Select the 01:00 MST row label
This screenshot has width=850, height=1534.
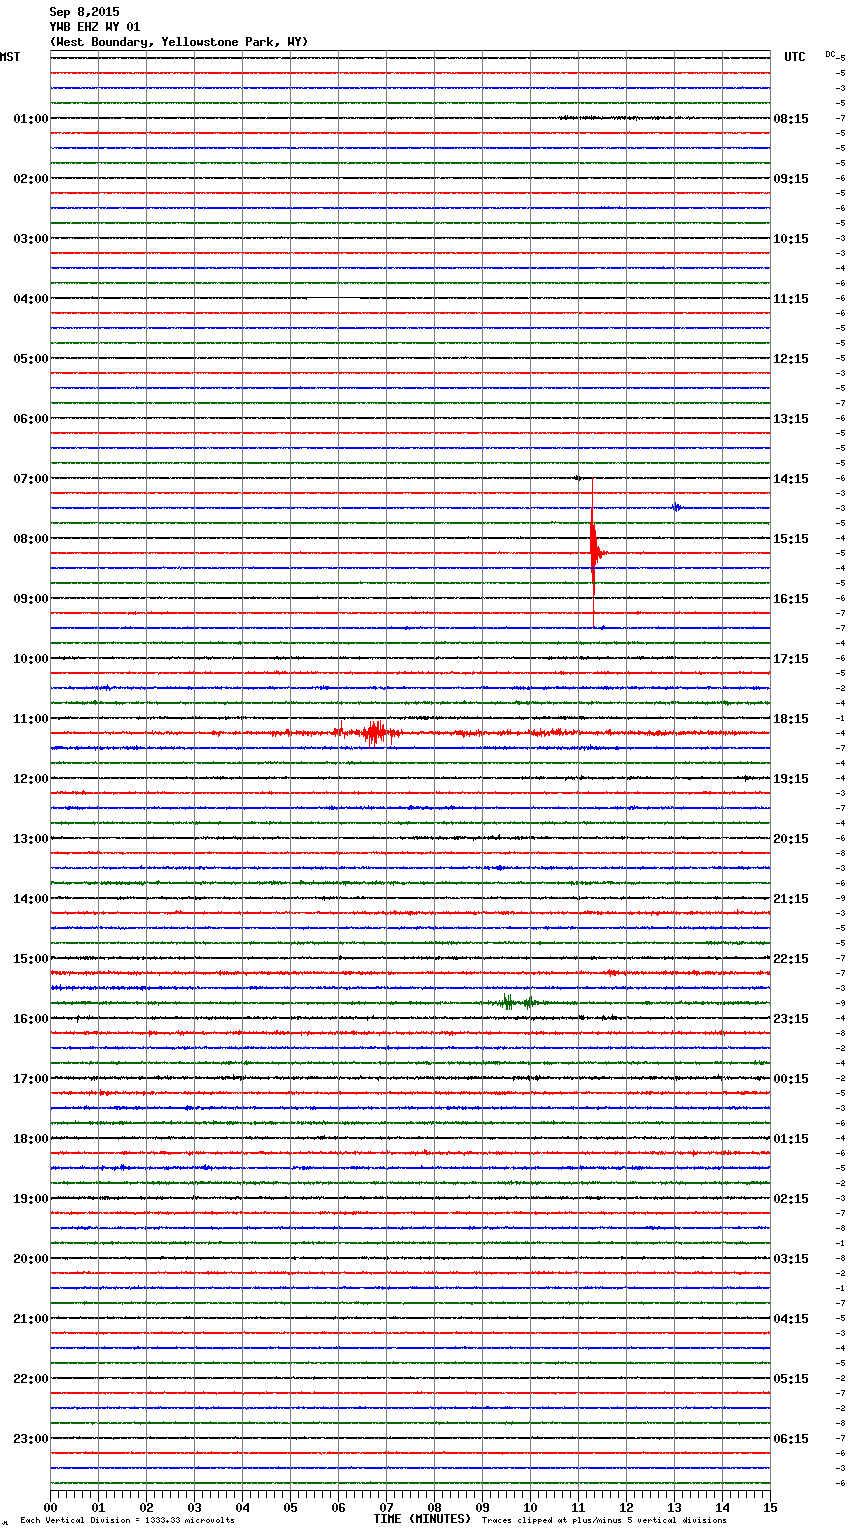click(31, 119)
